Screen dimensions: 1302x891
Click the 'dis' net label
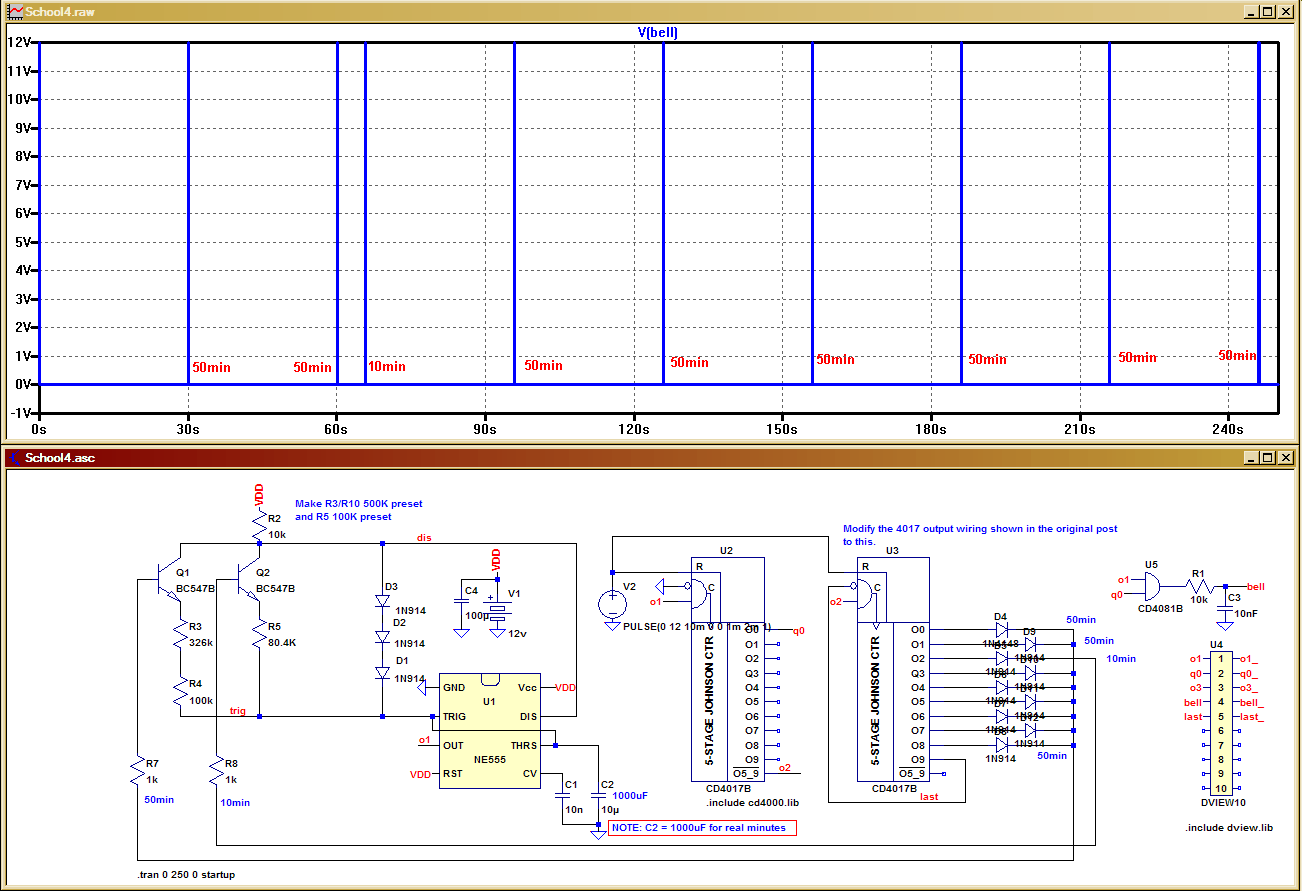click(x=425, y=538)
